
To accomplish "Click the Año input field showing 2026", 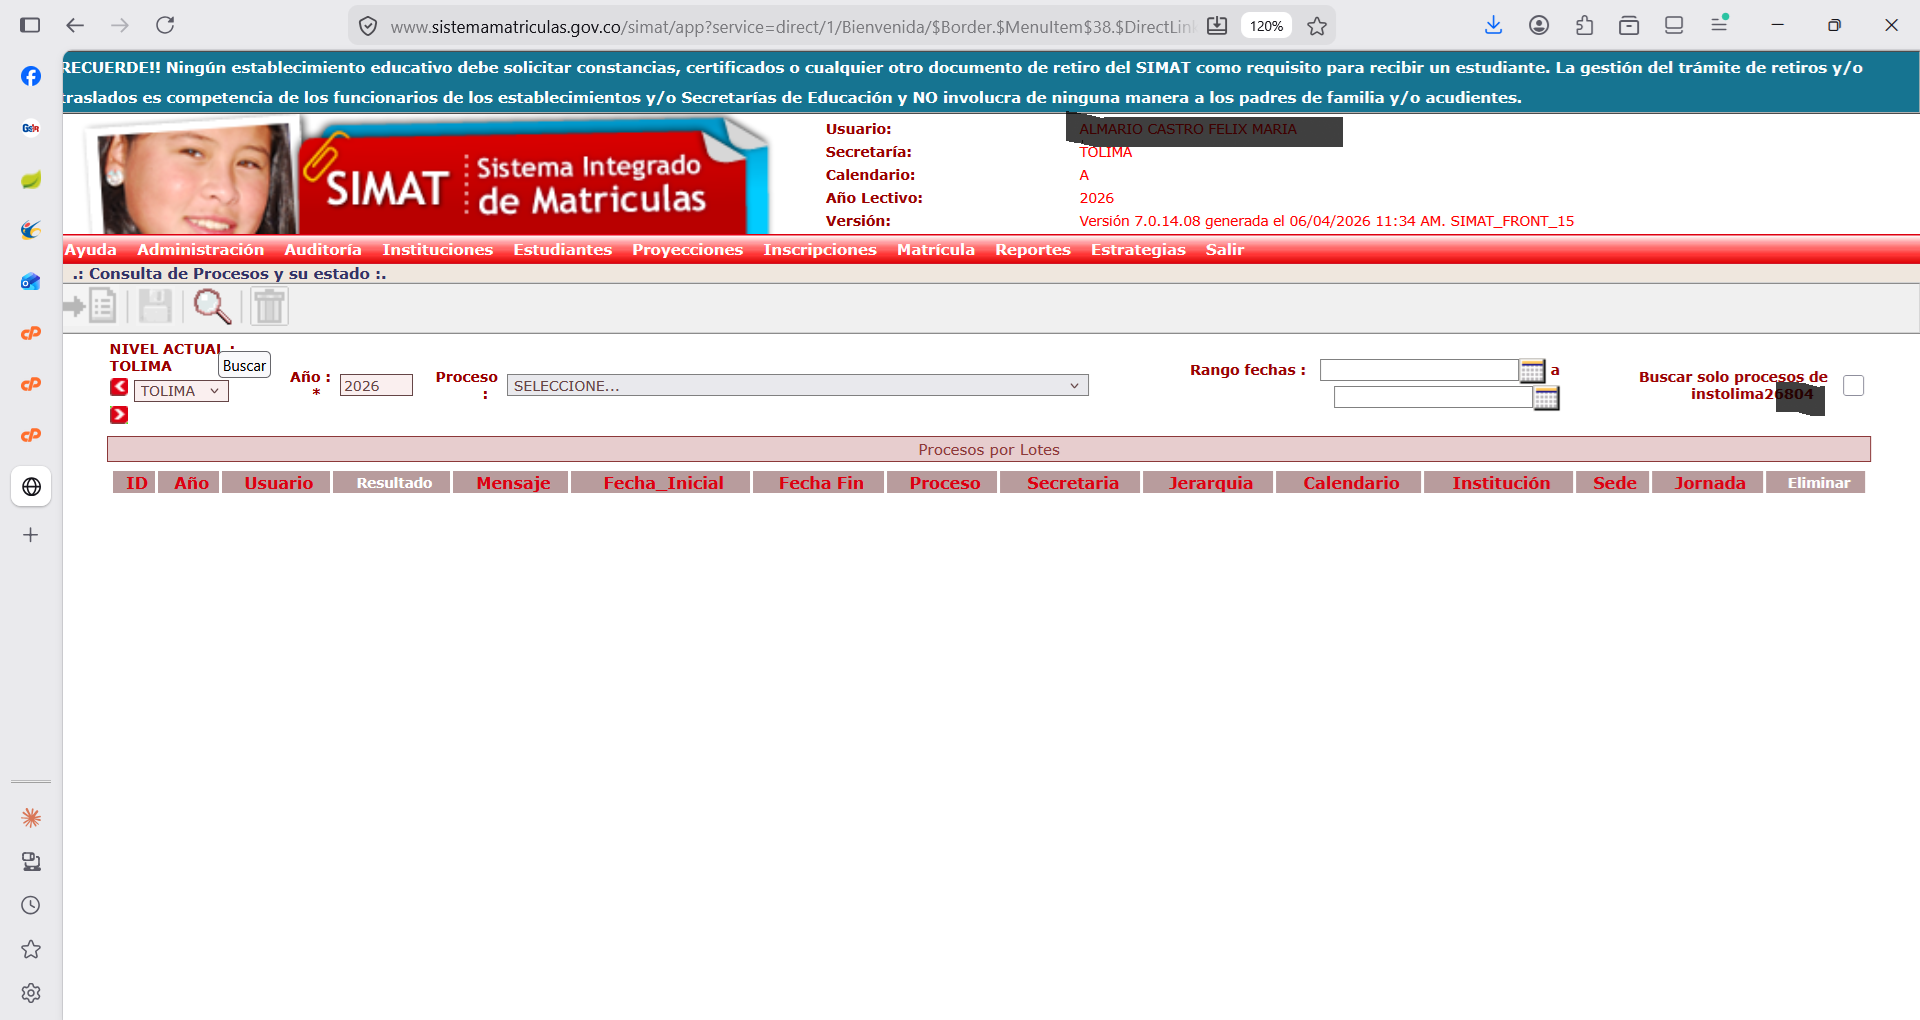I will 376,386.
